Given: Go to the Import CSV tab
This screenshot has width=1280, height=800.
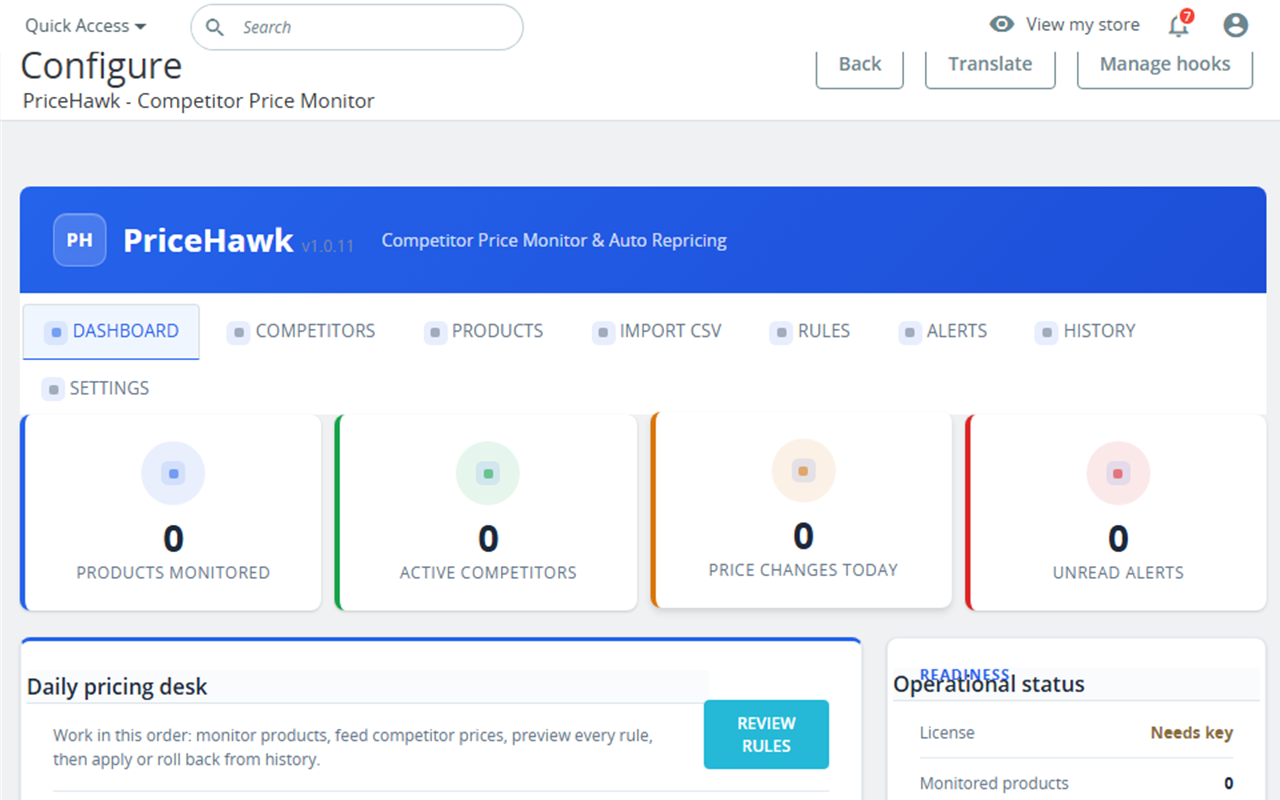Looking at the screenshot, I should [657, 332].
